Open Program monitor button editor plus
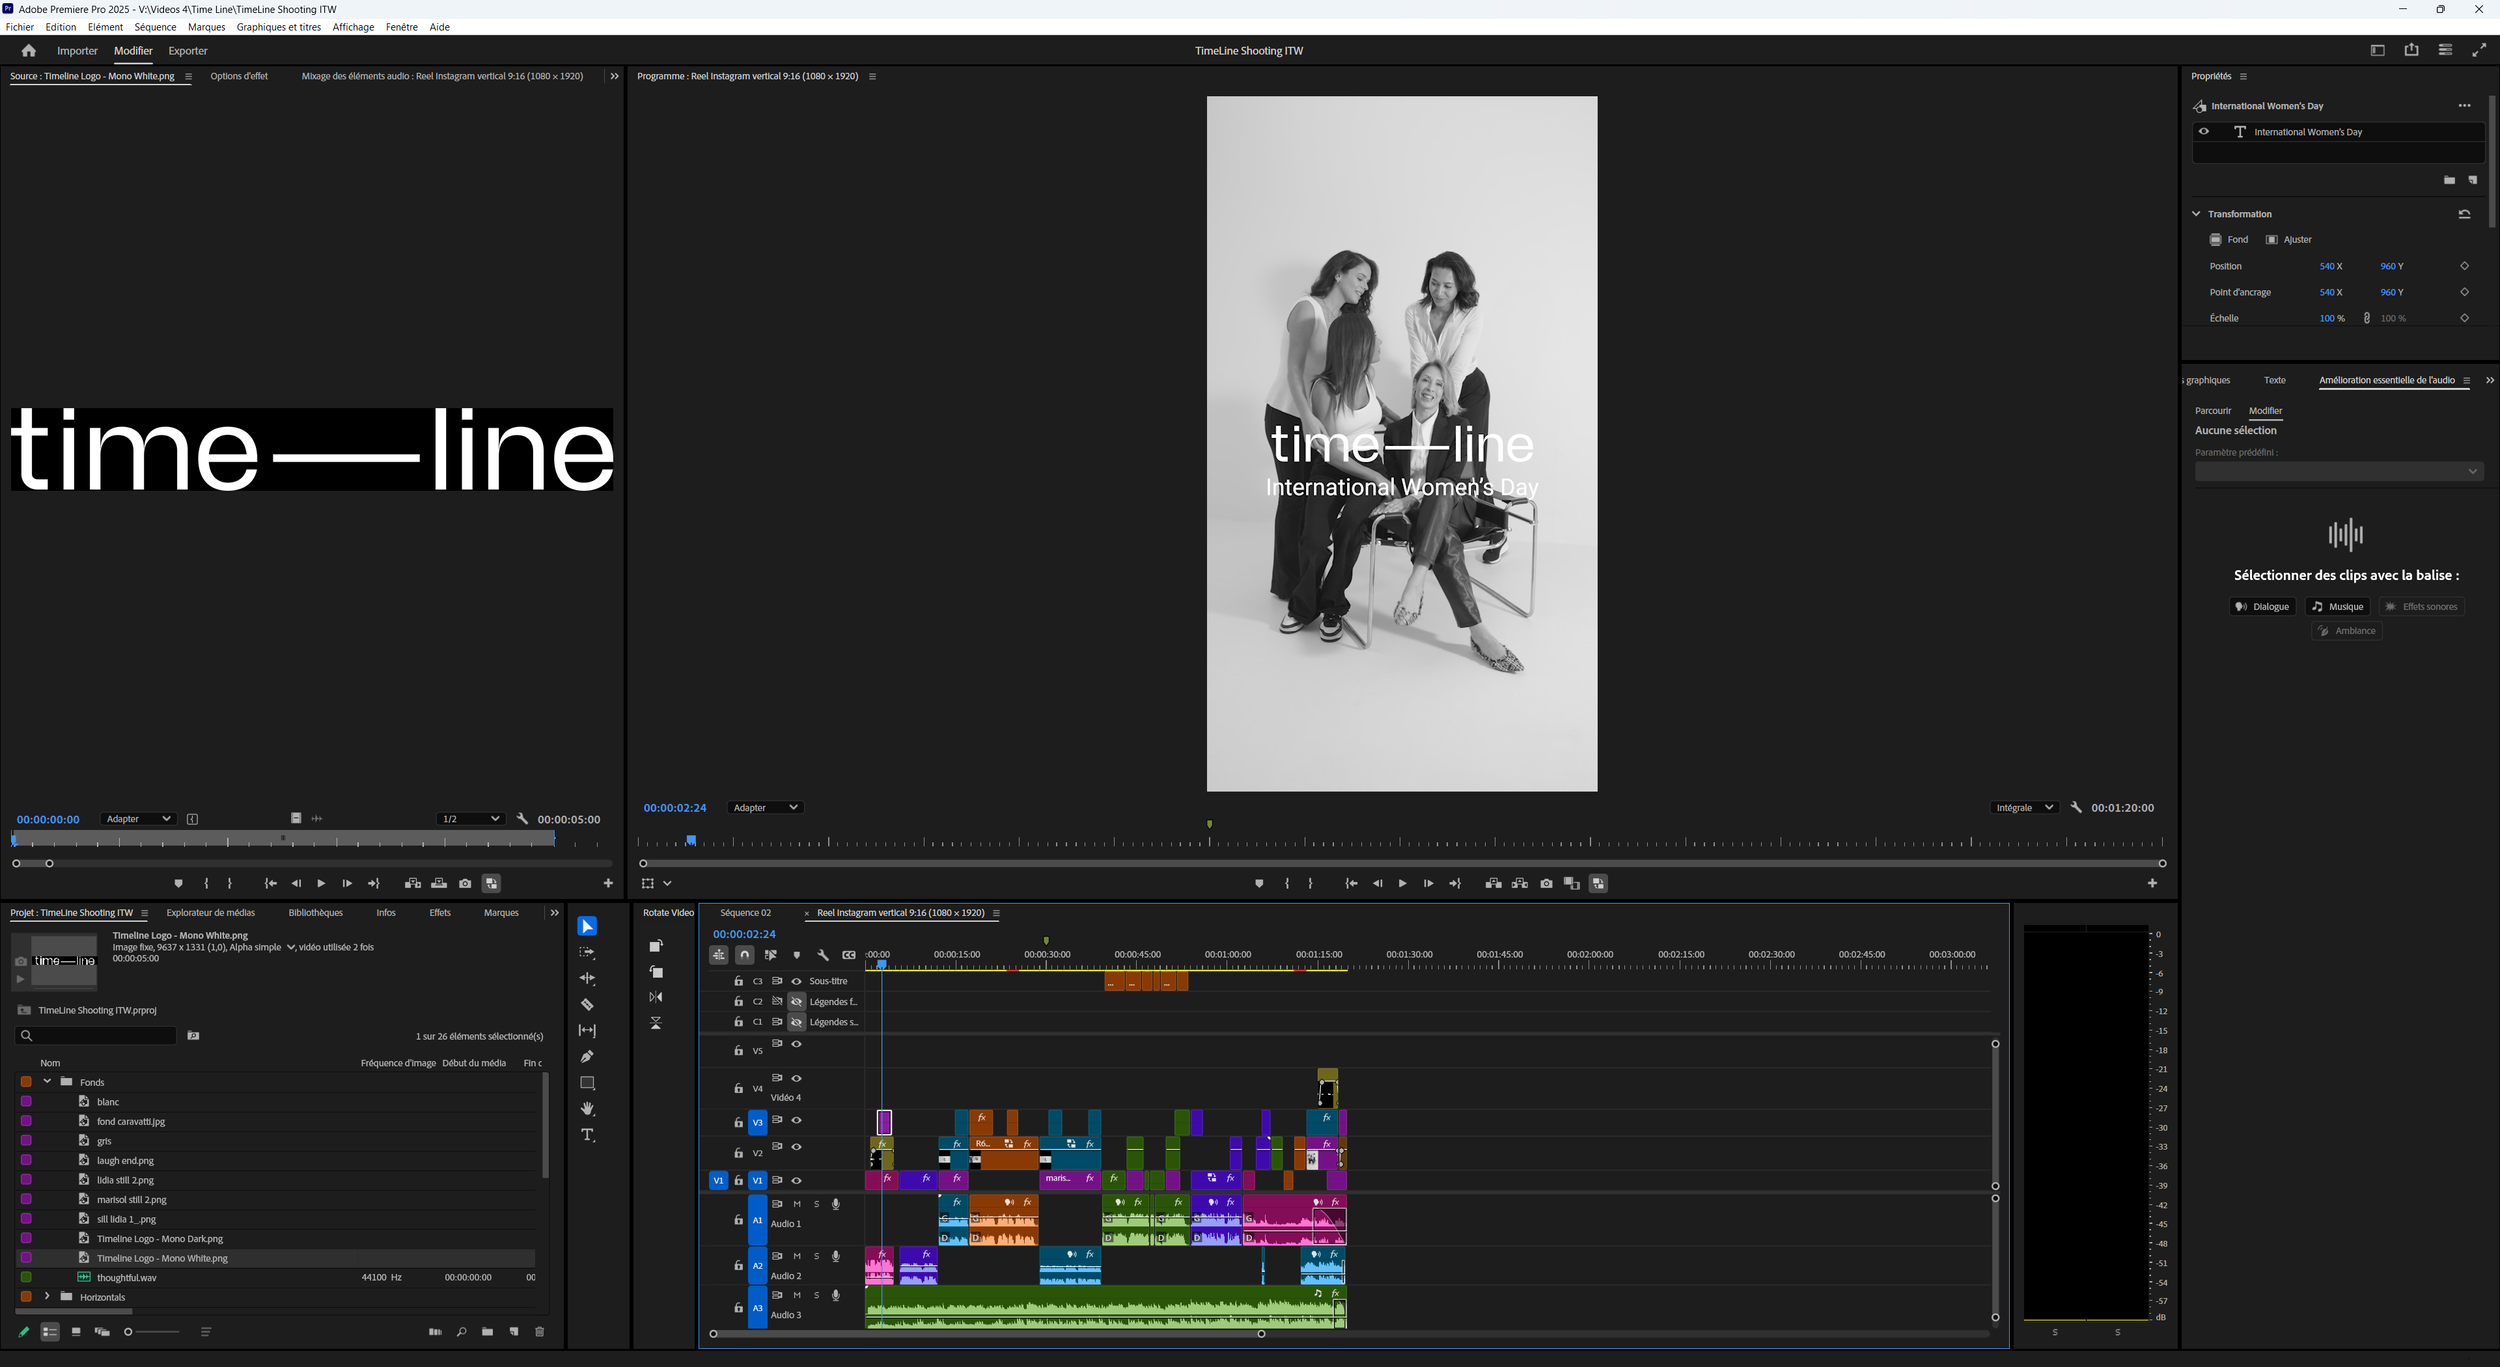This screenshot has width=2500, height=1367. point(2152,884)
